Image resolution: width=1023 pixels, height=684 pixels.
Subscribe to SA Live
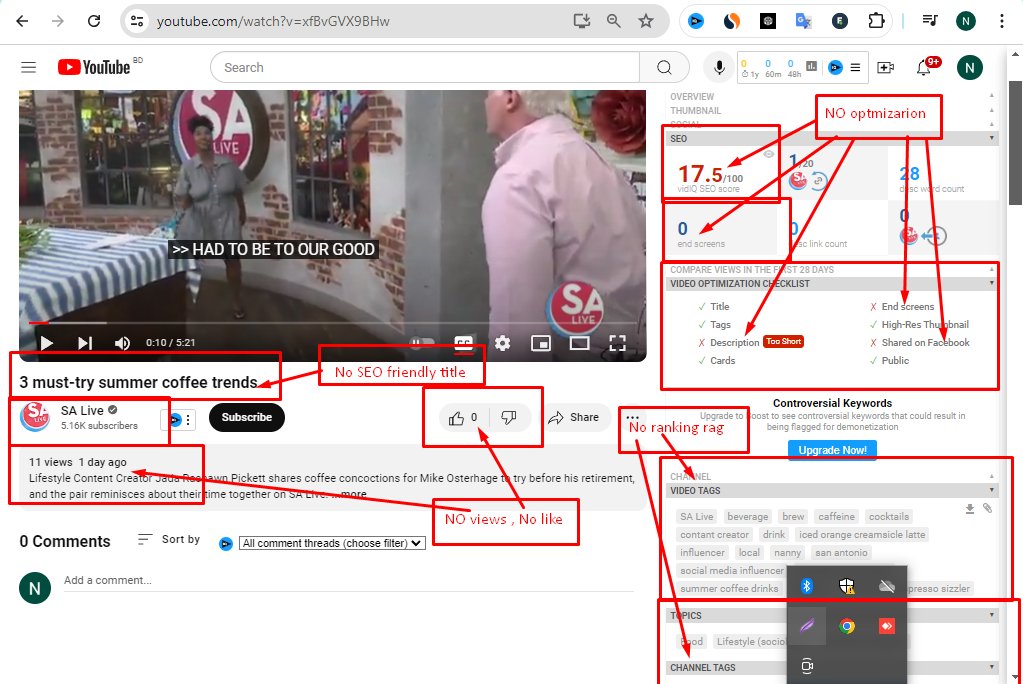click(247, 417)
